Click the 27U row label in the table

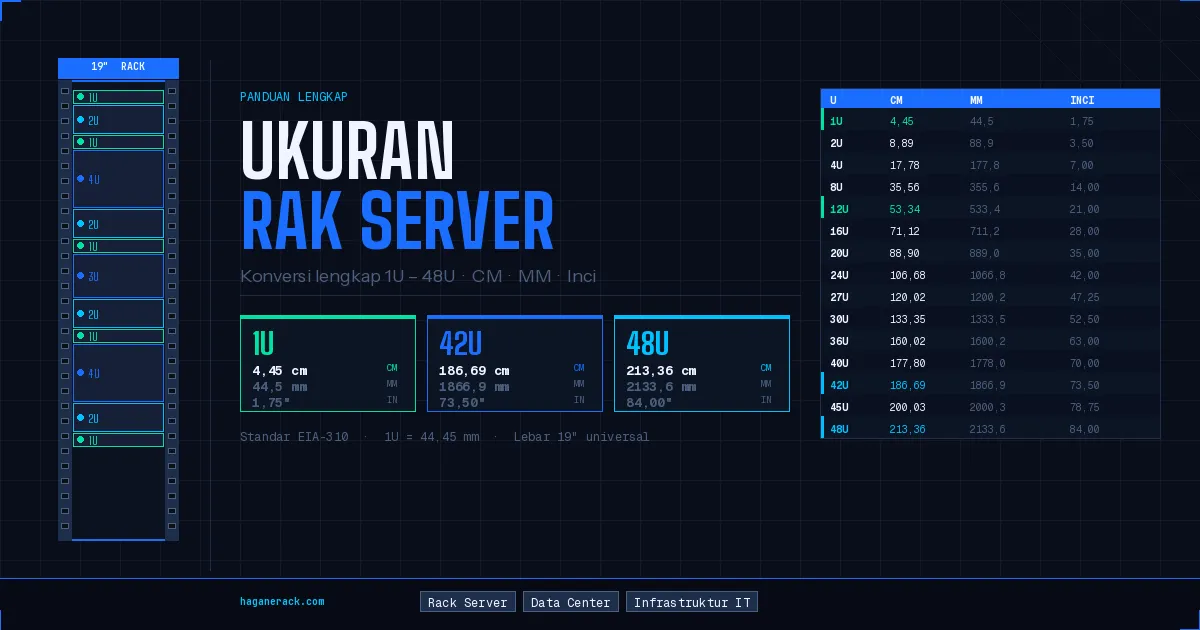pyautogui.click(x=839, y=297)
